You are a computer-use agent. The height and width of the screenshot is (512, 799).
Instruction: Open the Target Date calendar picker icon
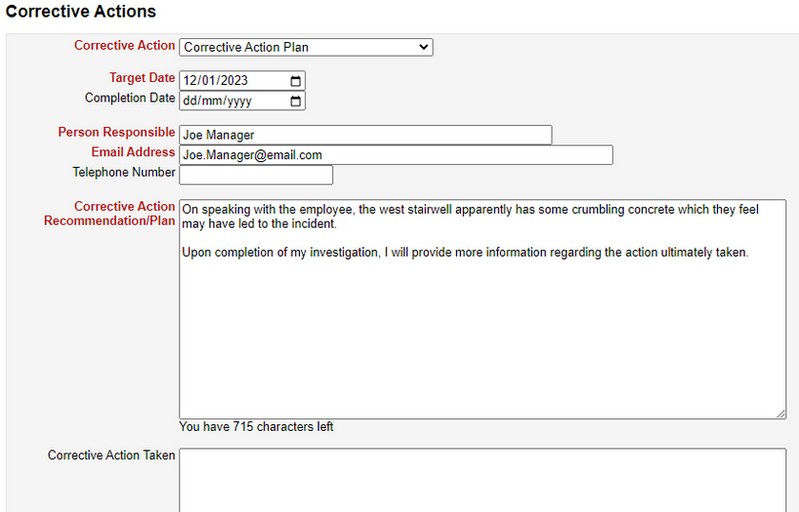click(x=295, y=80)
